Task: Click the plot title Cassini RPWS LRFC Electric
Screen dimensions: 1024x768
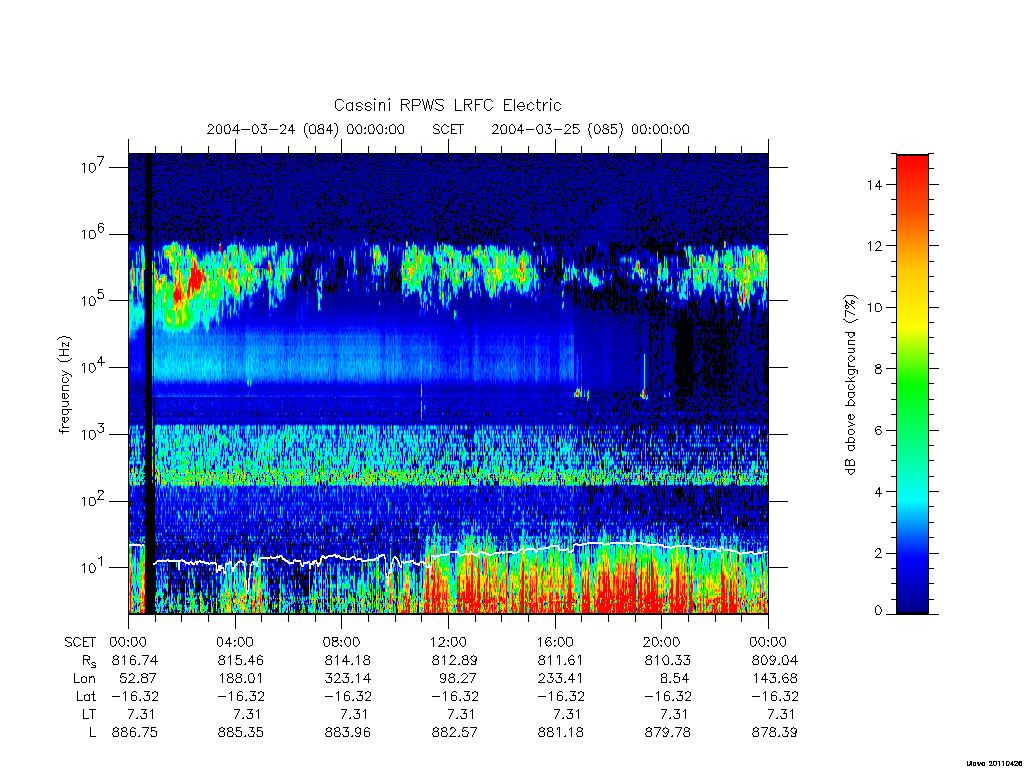Action: pyautogui.click(x=447, y=105)
